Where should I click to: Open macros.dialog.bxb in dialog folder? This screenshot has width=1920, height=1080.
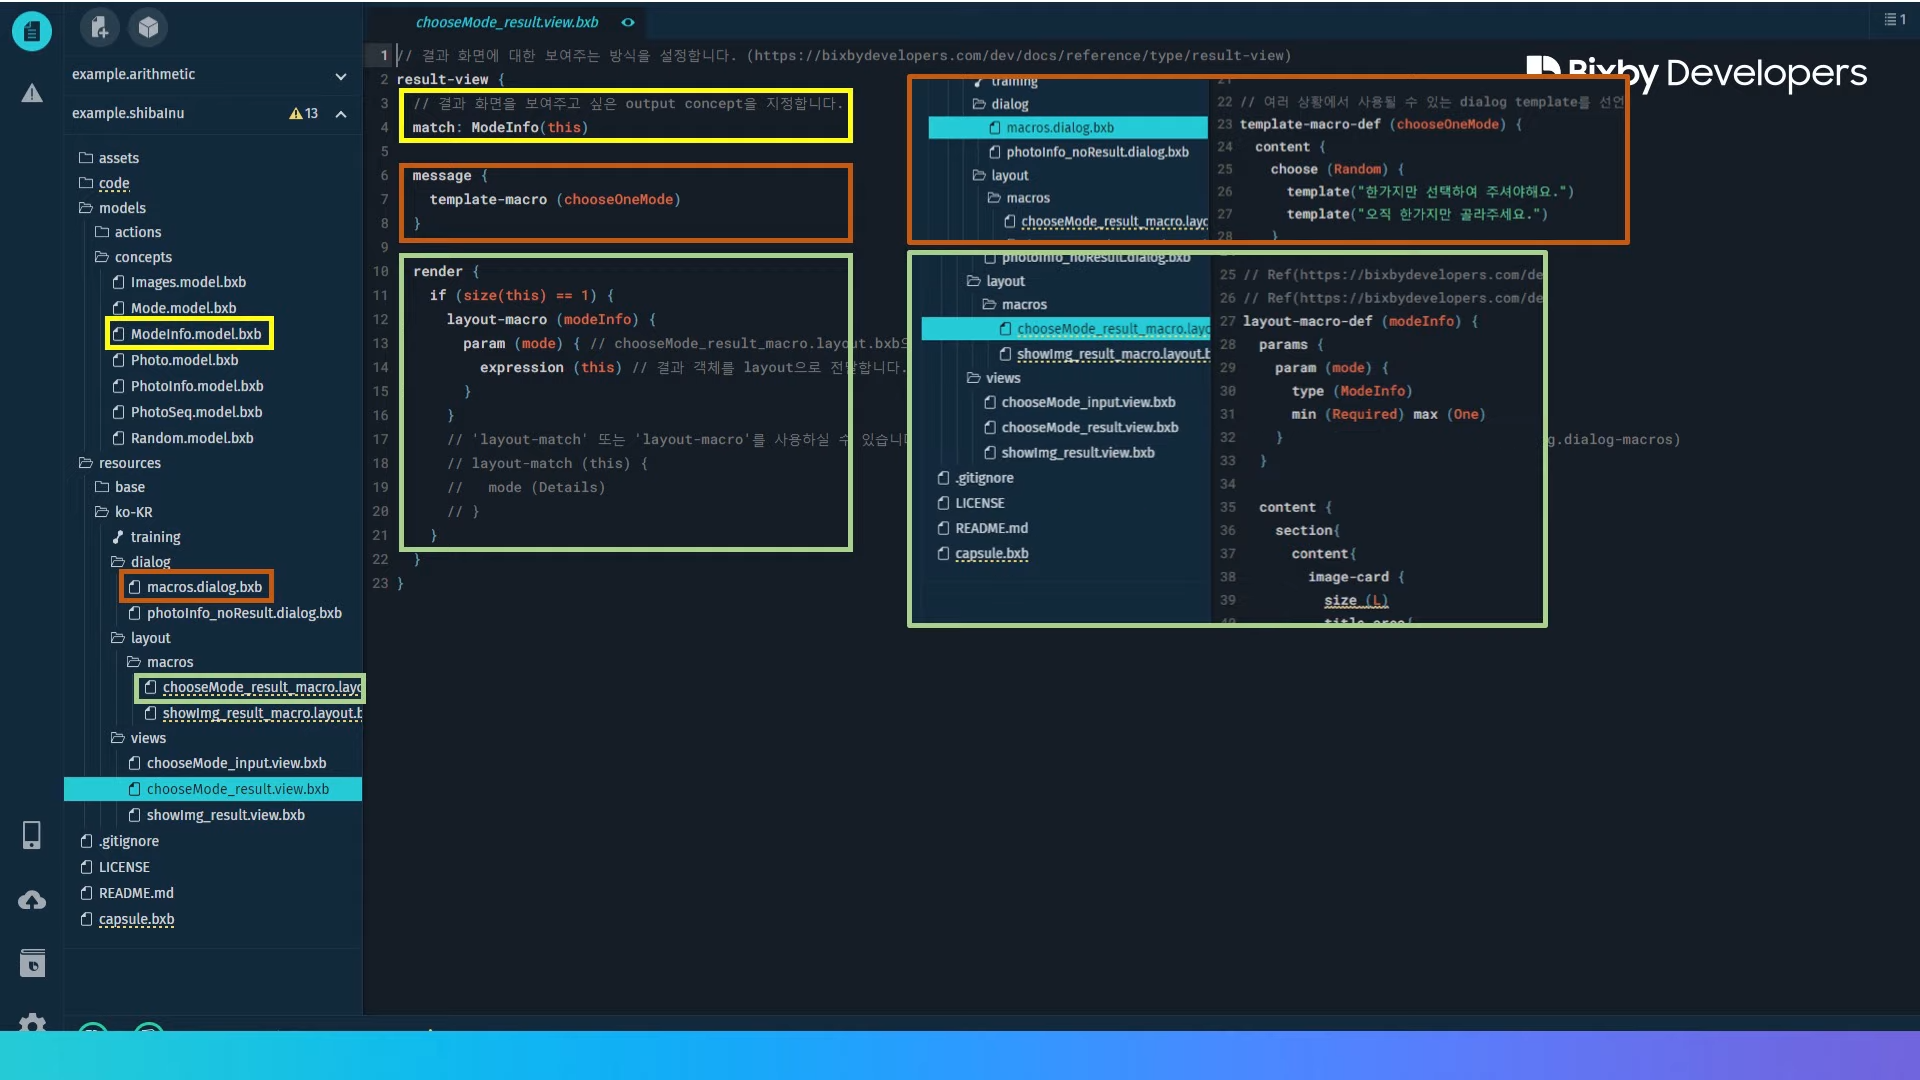204,587
